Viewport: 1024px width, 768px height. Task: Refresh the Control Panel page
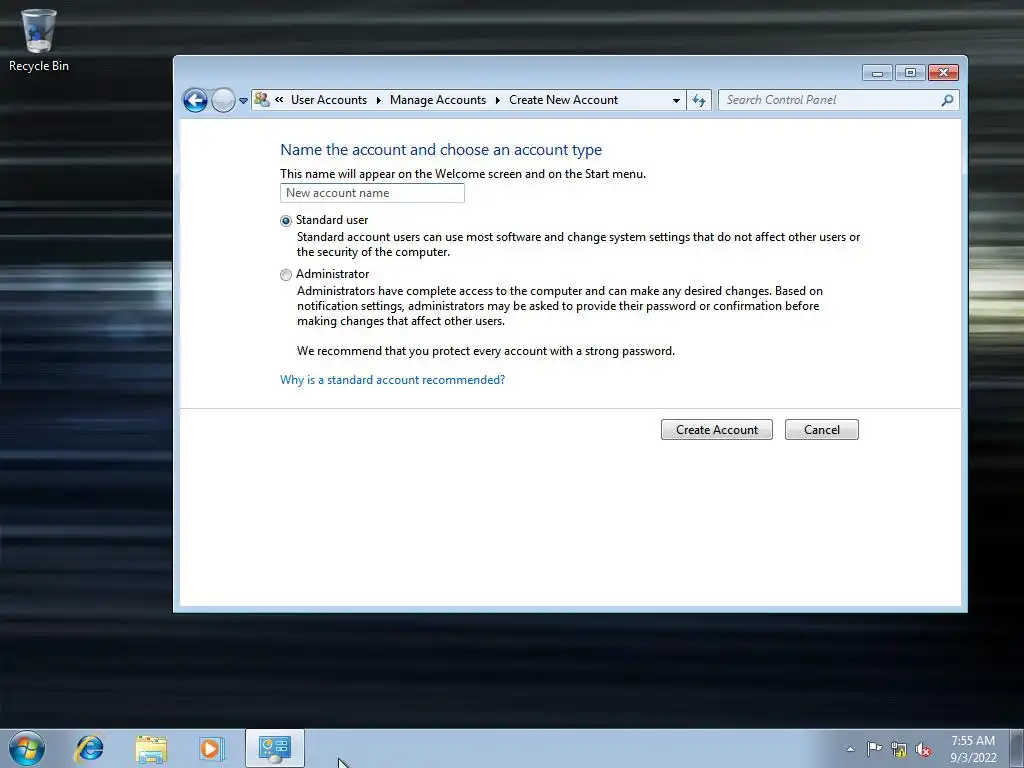pyautogui.click(x=699, y=100)
